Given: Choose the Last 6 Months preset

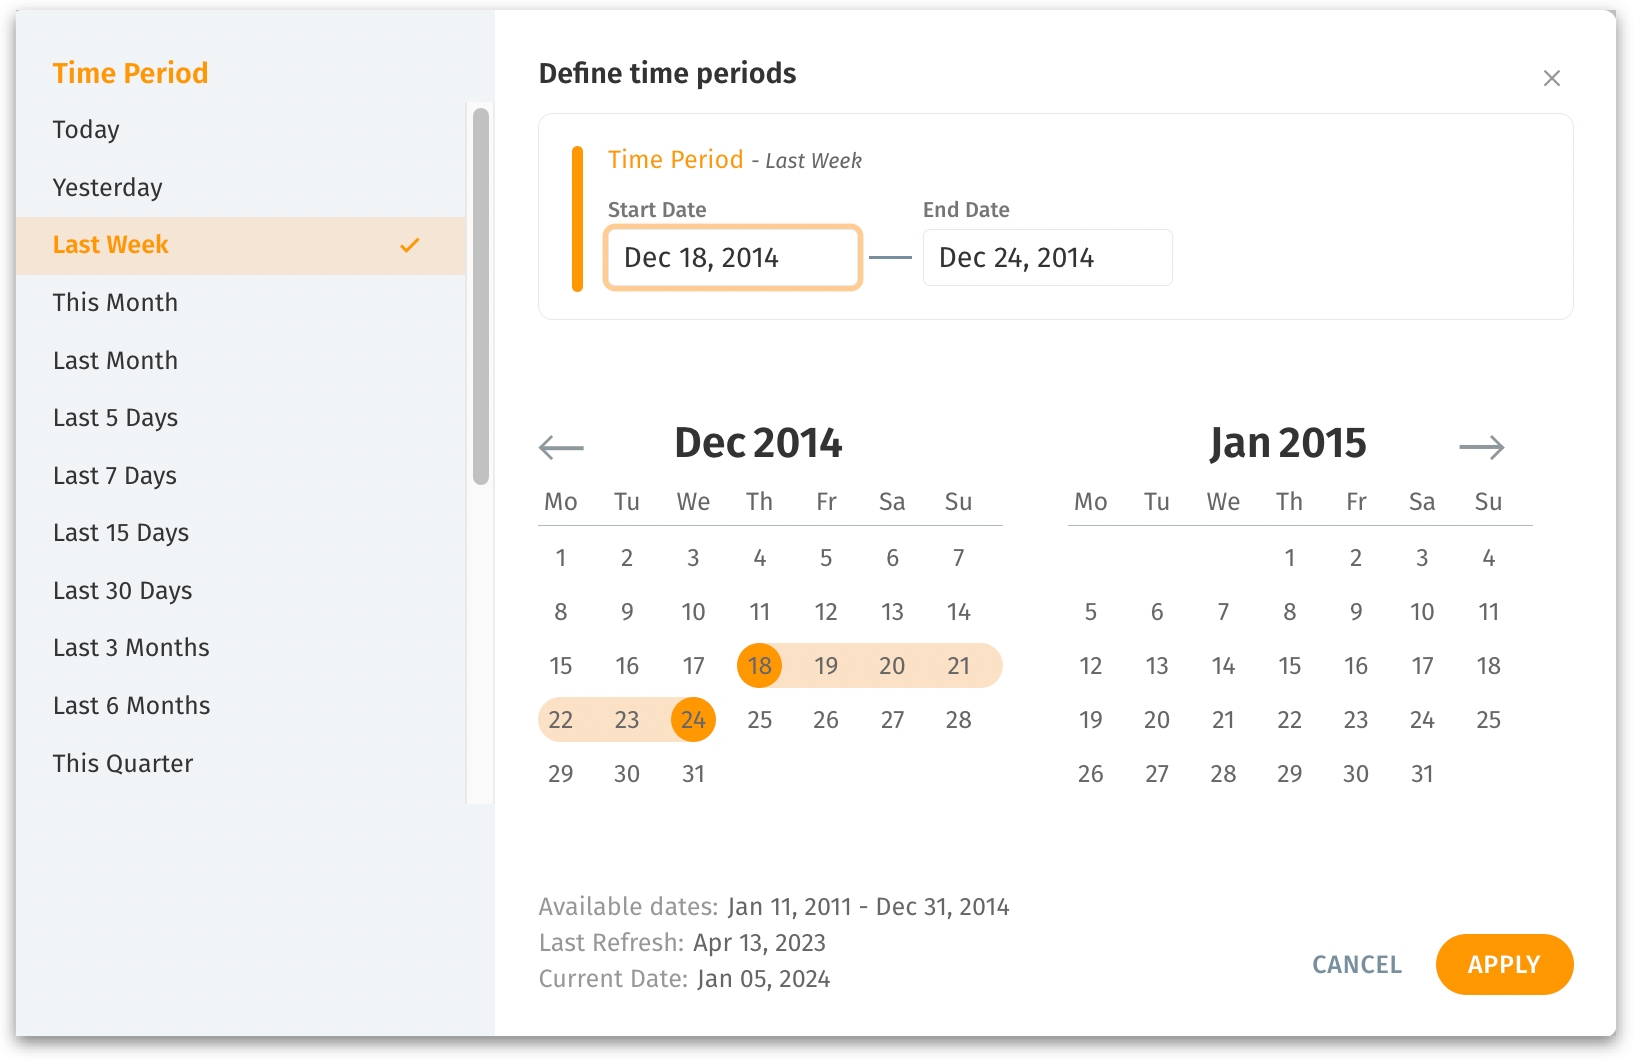Looking at the screenshot, I should click(x=131, y=706).
